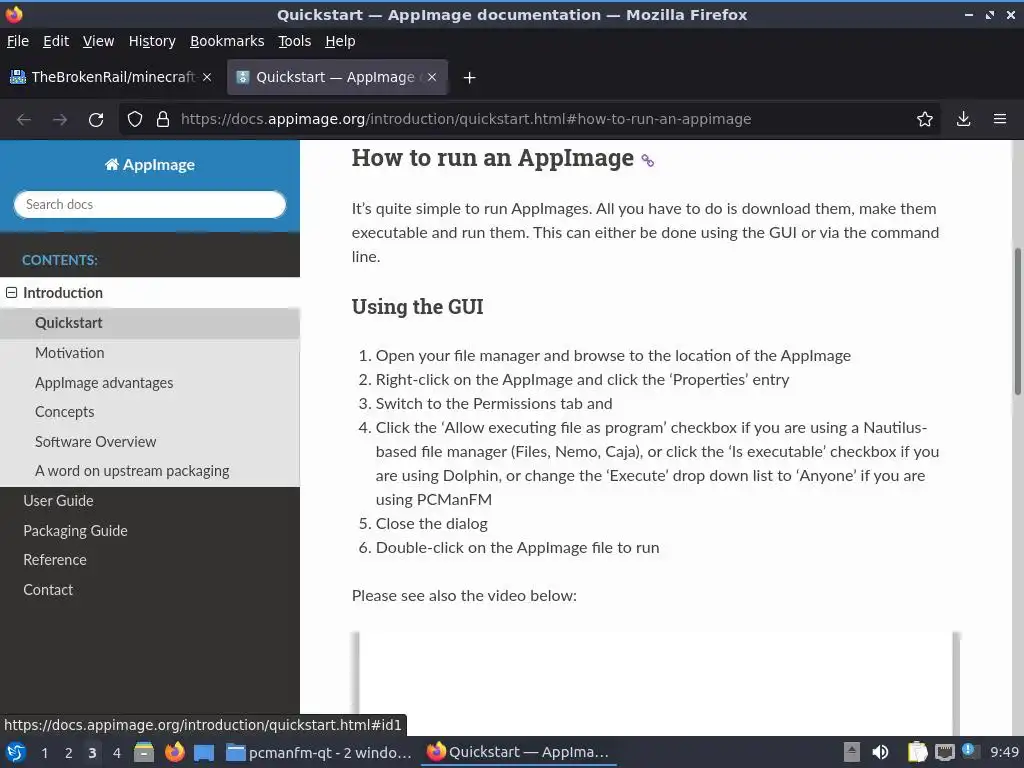Viewport: 1024px width, 768px height.
Task: Select the Quickstart — AppImage taskbar window
Action: click(x=517, y=752)
